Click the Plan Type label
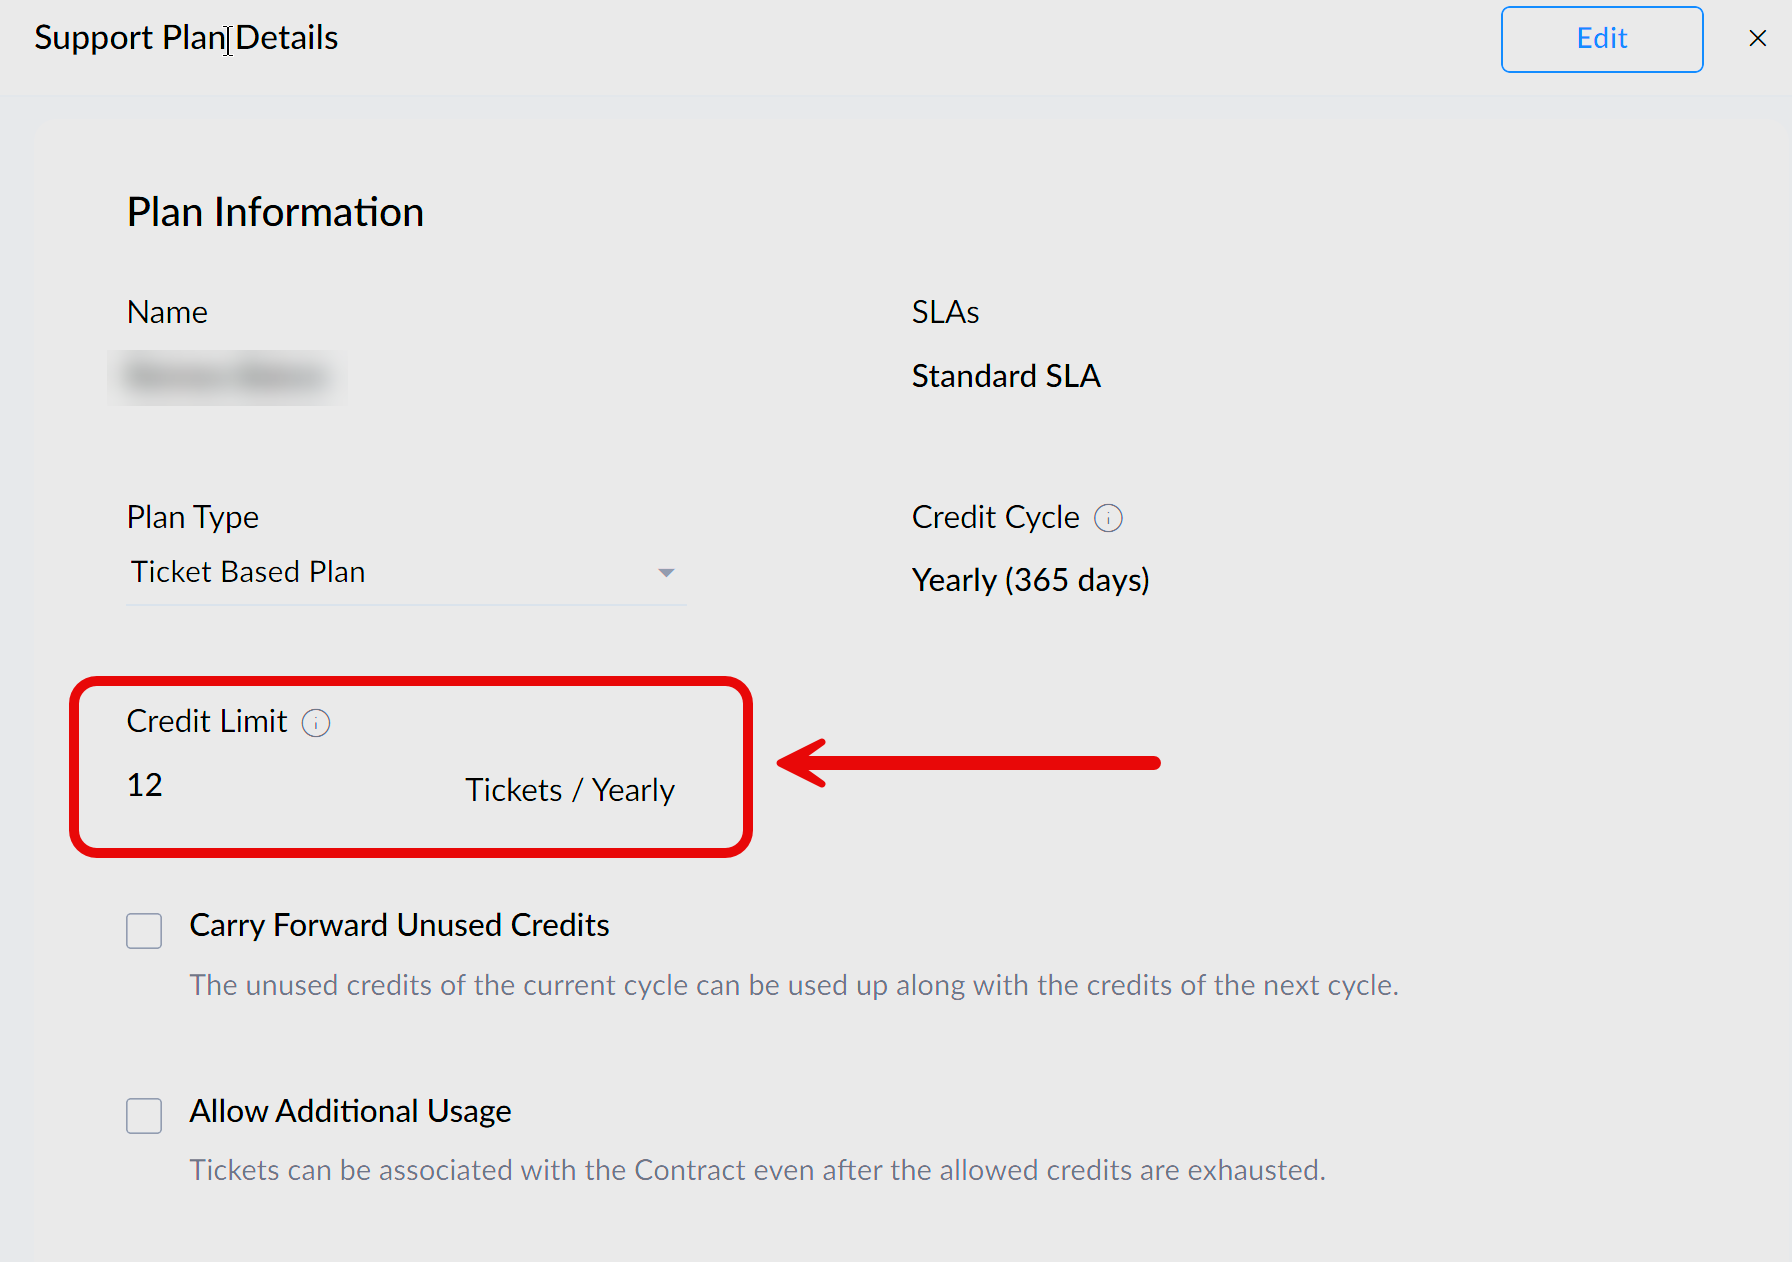The height and width of the screenshot is (1262, 1792). click(193, 517)
